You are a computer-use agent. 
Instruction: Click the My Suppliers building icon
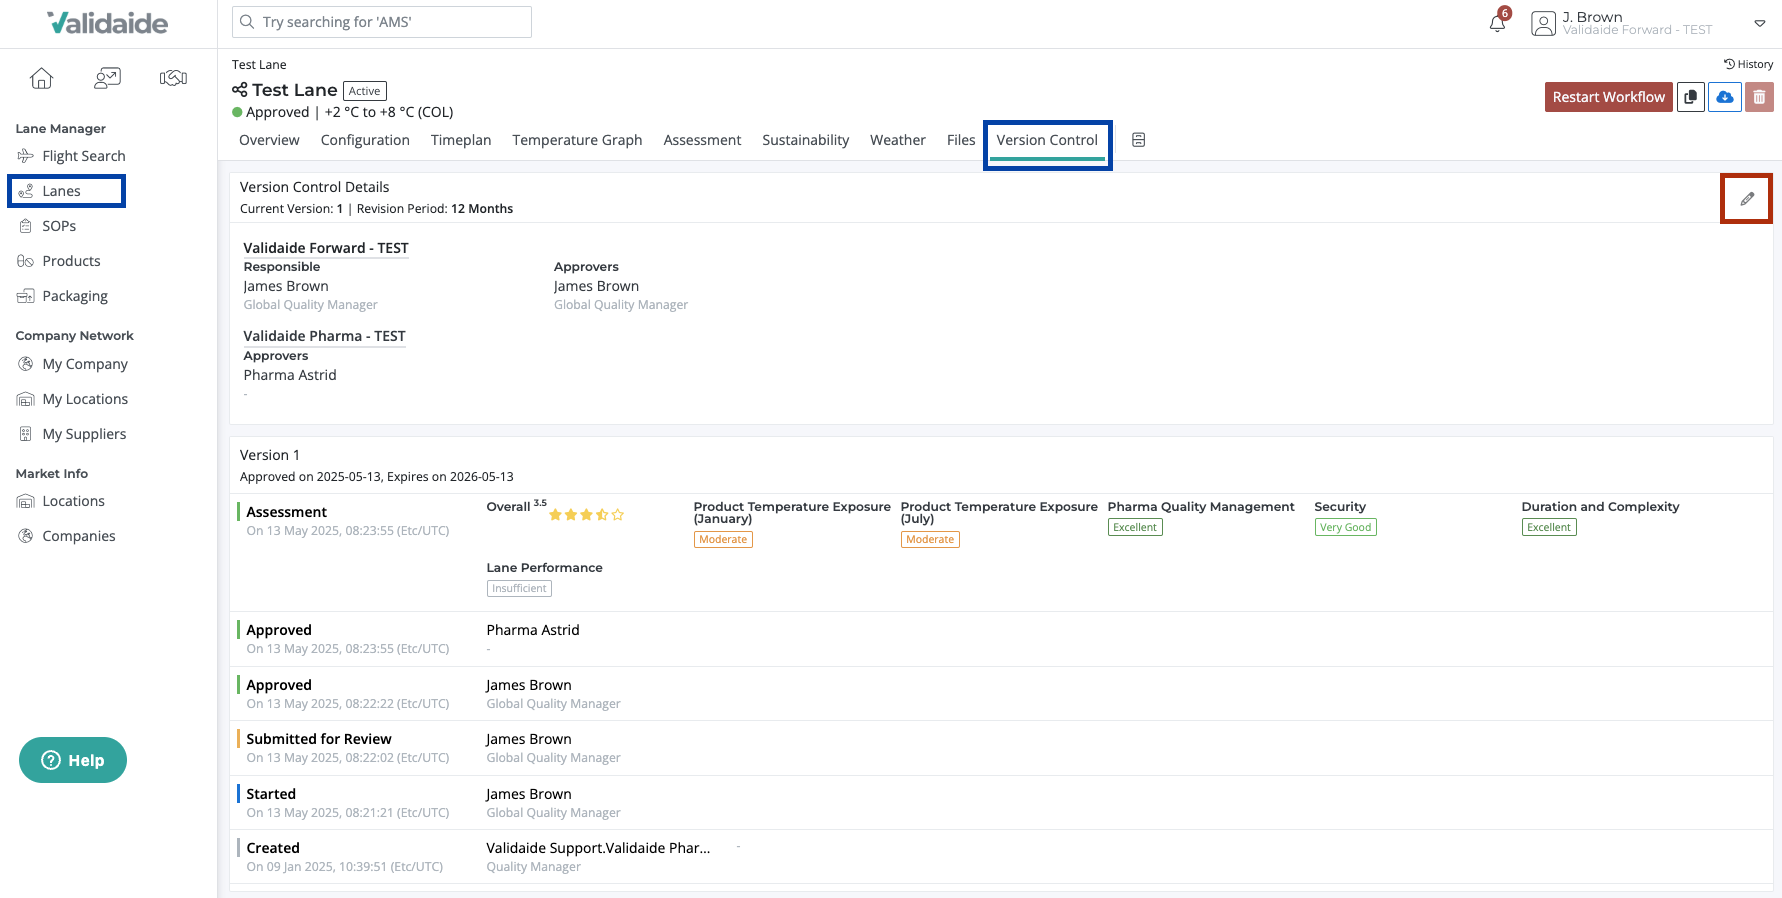26,434
